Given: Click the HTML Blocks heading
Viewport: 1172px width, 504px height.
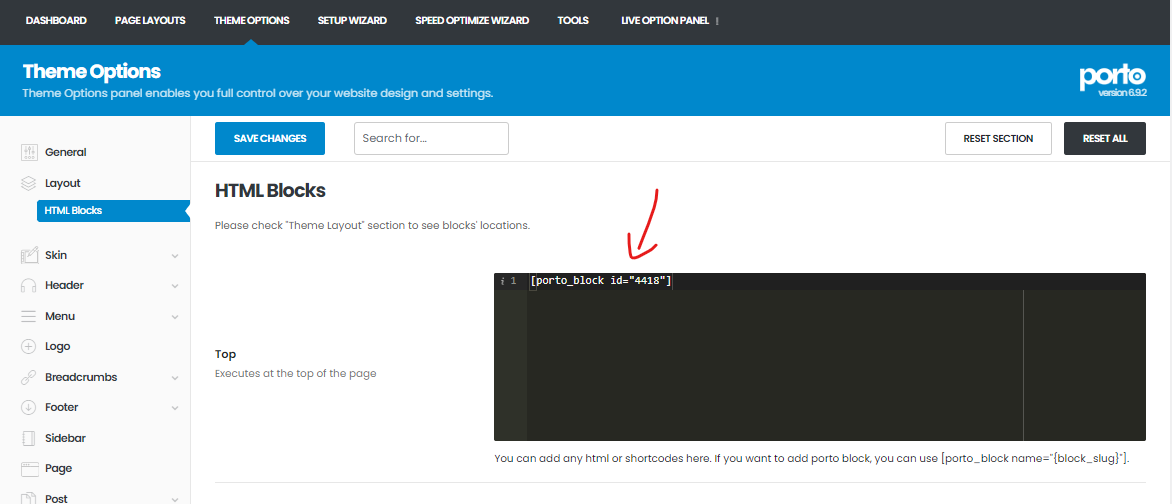Looking at the screenshot, I should point(271,191).
